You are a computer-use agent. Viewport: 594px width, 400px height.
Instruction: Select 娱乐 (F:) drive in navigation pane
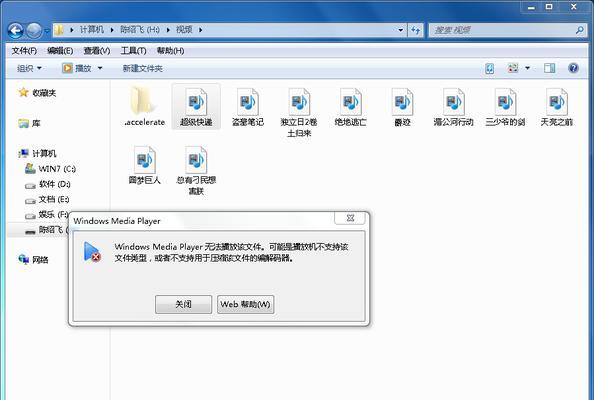pos(53,214)
